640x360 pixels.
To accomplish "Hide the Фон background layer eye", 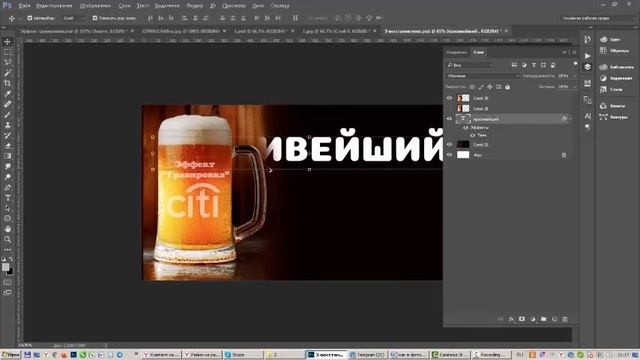I will click(x=449, y=155).
